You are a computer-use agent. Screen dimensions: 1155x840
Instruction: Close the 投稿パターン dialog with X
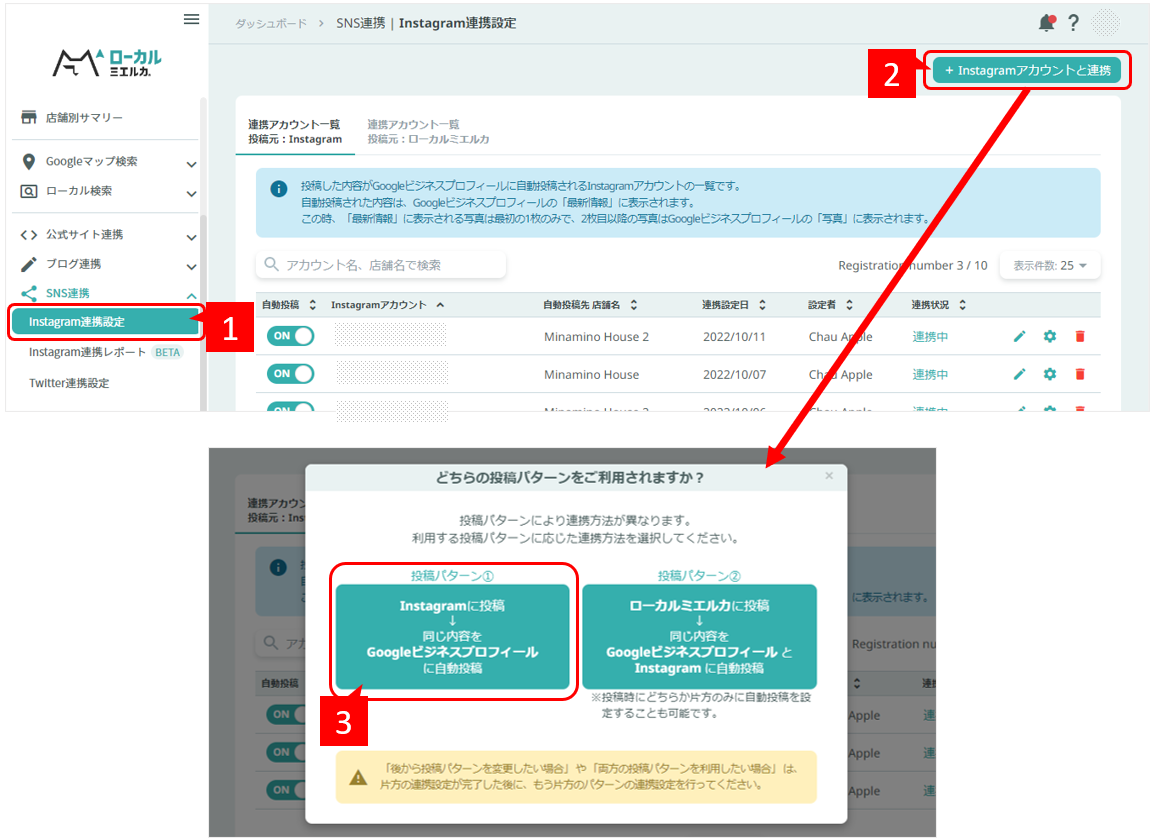[829, 476]
